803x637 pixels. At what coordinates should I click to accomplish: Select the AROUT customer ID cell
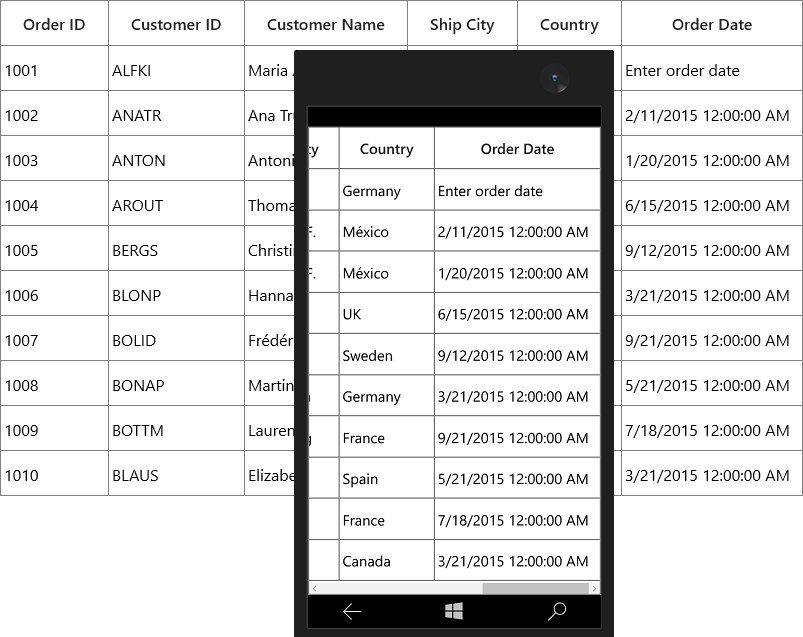click(x=176, y=203)
